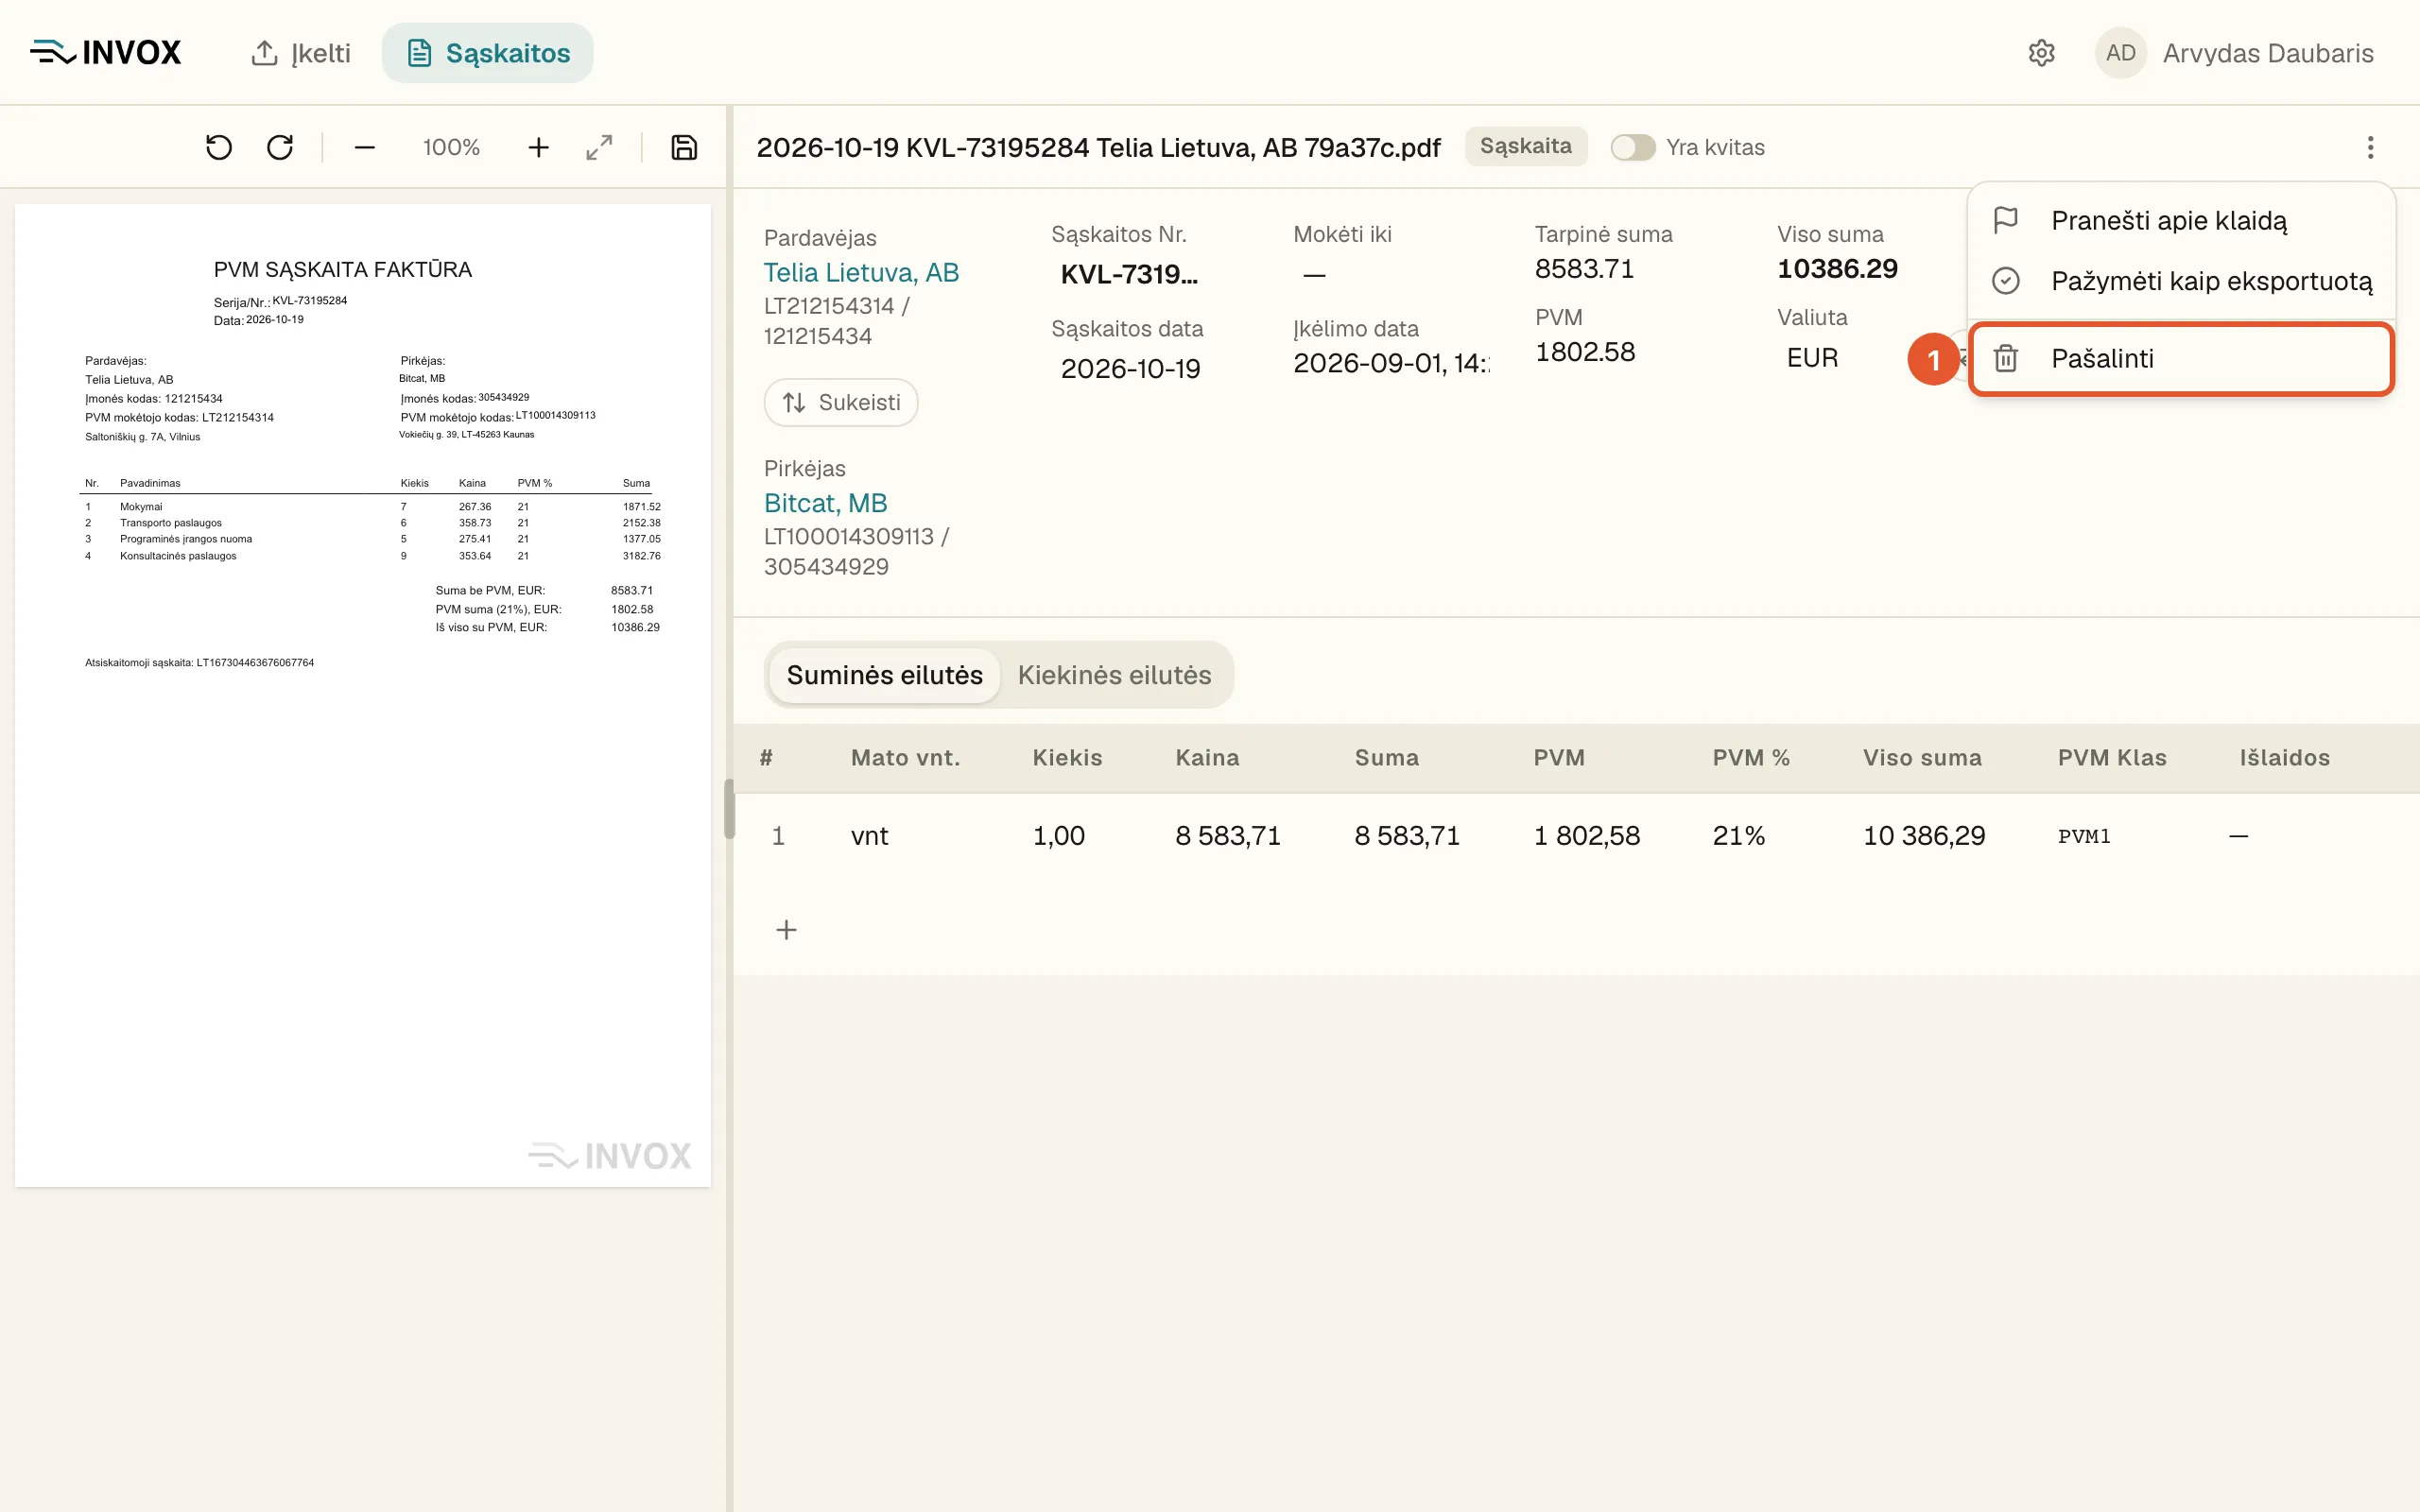2420x1512 pixels.
Task: Edit the Sąskaitos Nr. field
Action: [1129, 274]
